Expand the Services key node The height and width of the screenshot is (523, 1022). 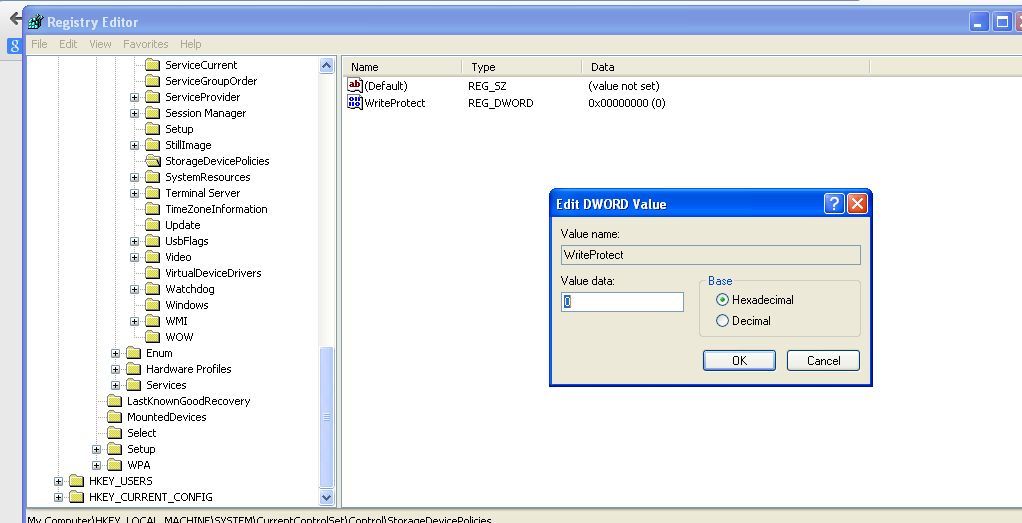point(115,385)
